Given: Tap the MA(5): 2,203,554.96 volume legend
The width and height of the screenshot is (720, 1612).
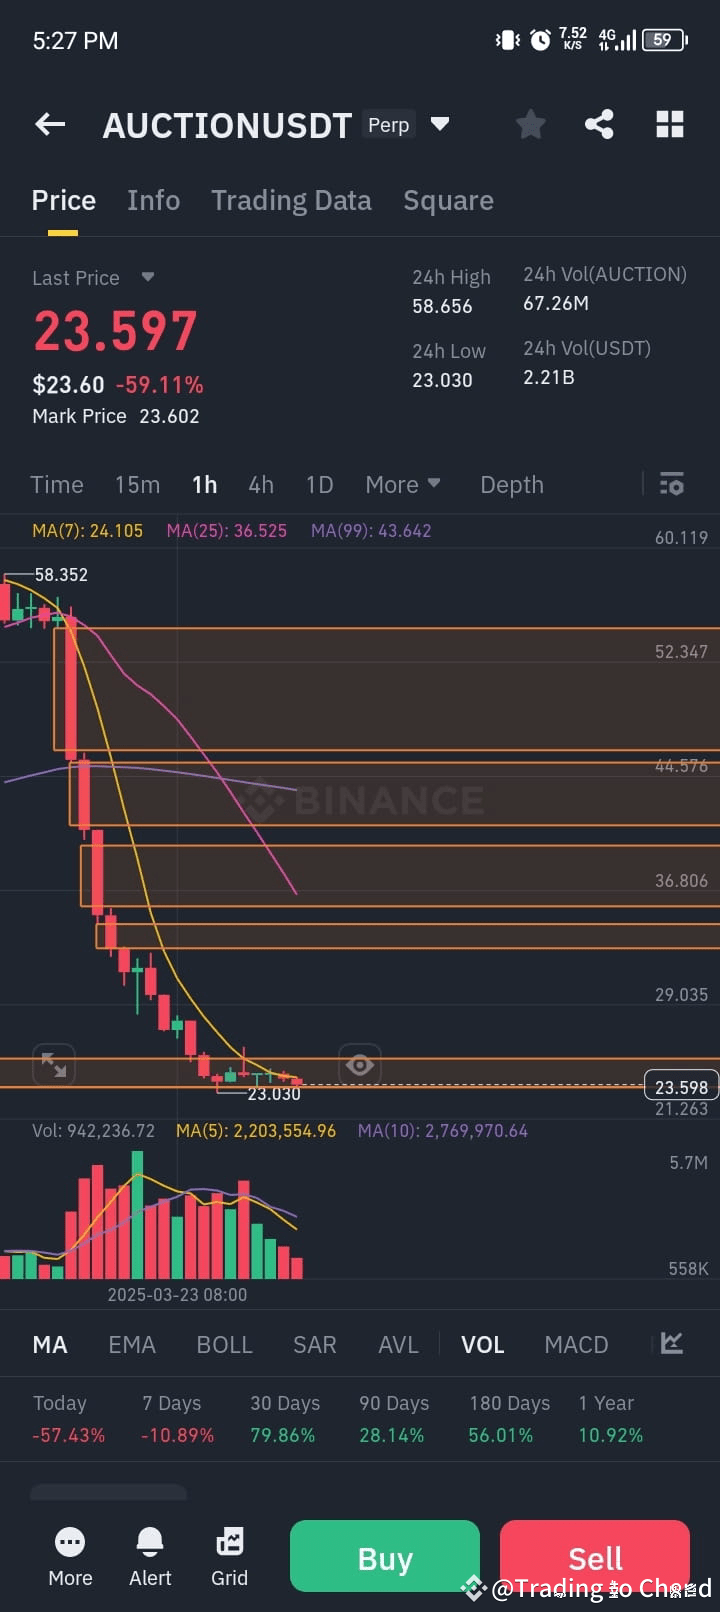Looking at the screenshot, I should click(x=256, y=1131).
